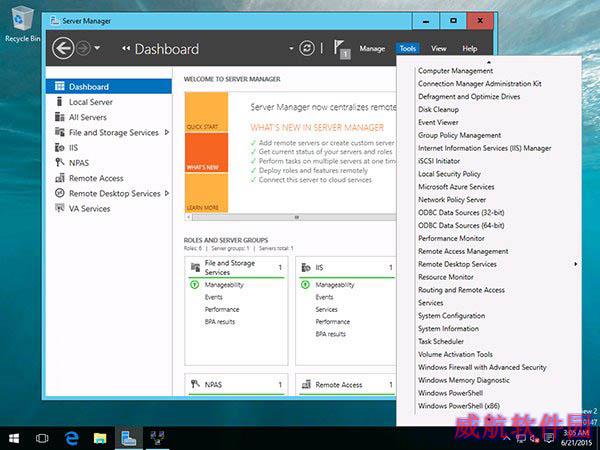The image size is (600, 450).
Task: Click the welcome panel horizontal scrollbar
Action: [294, 217]
